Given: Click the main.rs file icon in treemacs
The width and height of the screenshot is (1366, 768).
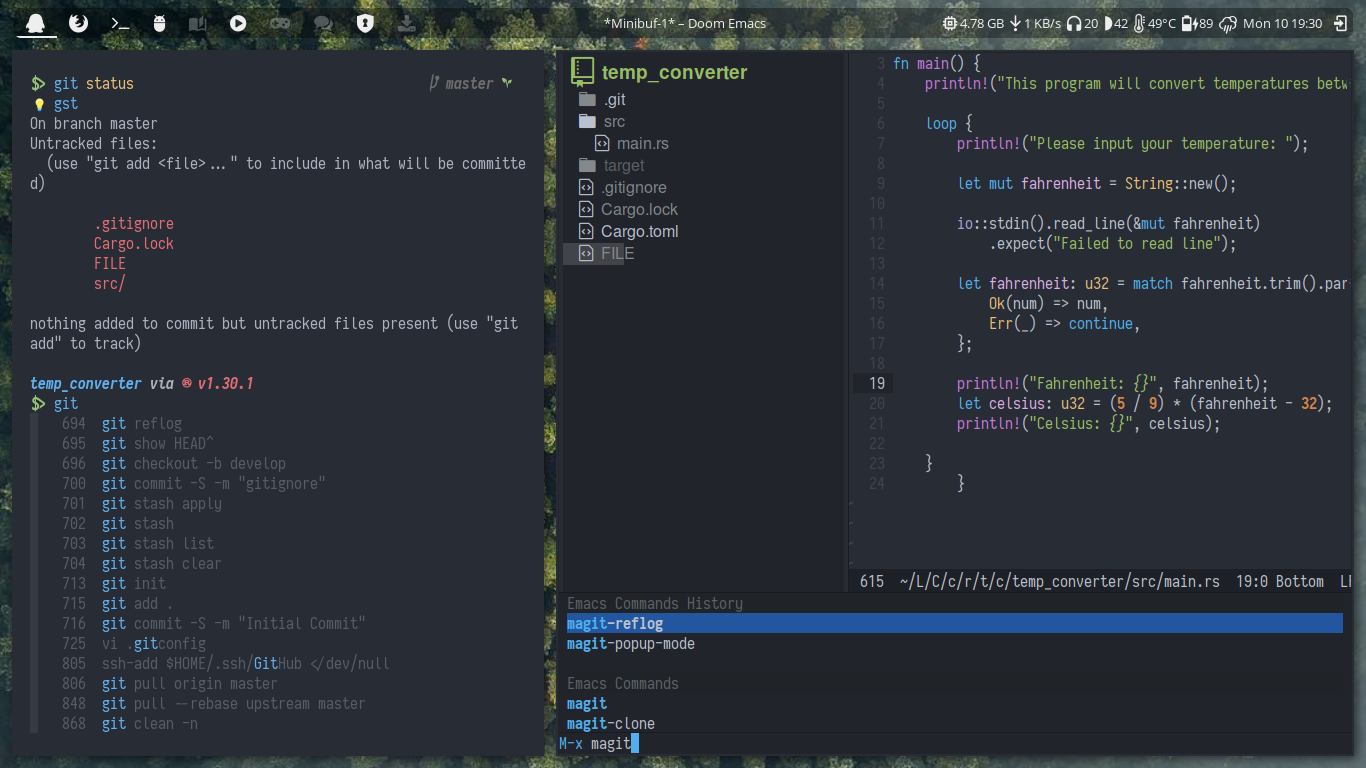Looking at the screenshot, I should pyautogui.click(x=602, y=144).
